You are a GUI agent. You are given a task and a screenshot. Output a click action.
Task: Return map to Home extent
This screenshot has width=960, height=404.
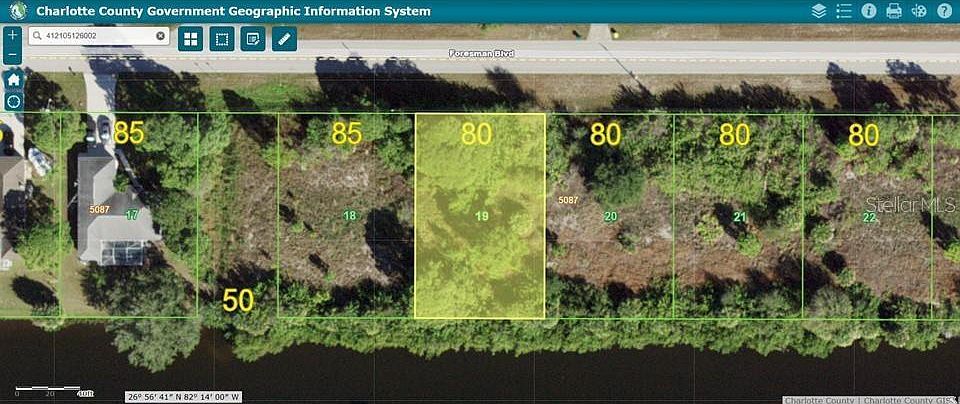click(13, 79)
